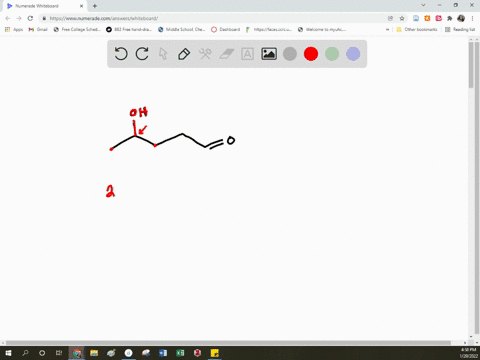The width and height of the screenshot is (480, 360).
Task: Open Sticky Notes from taskbar
Action: coord(215,353)
